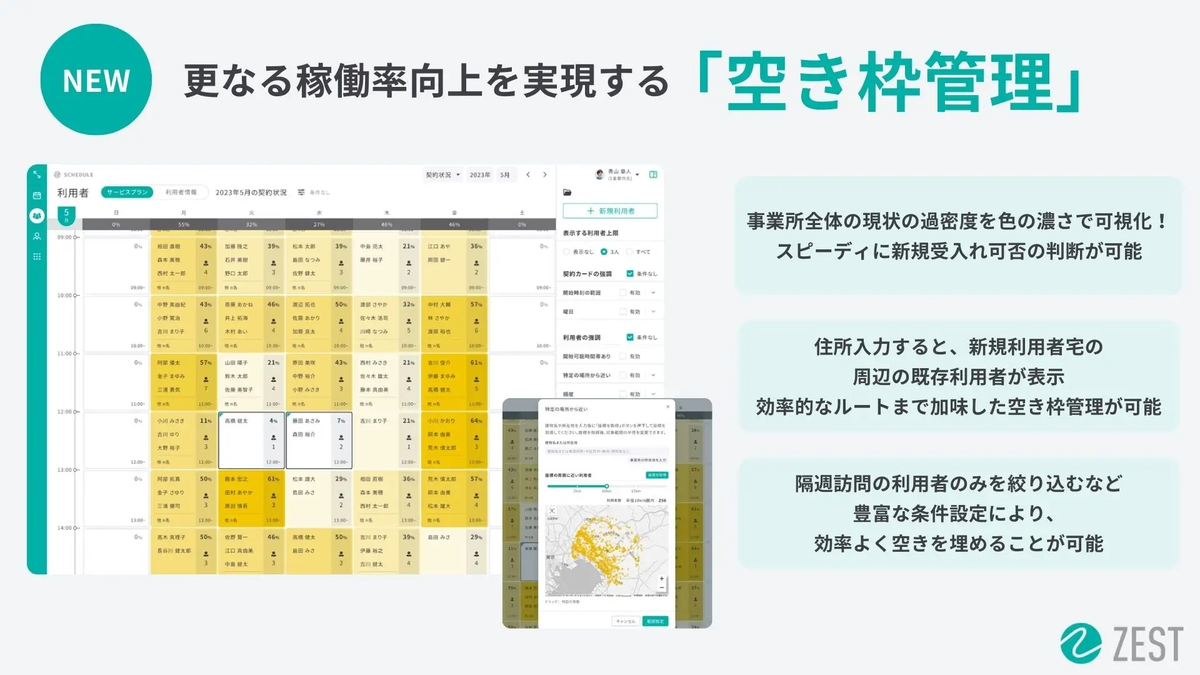
Task: Click the teal 座標を取得 button in dialog
Action: [657, 475]
